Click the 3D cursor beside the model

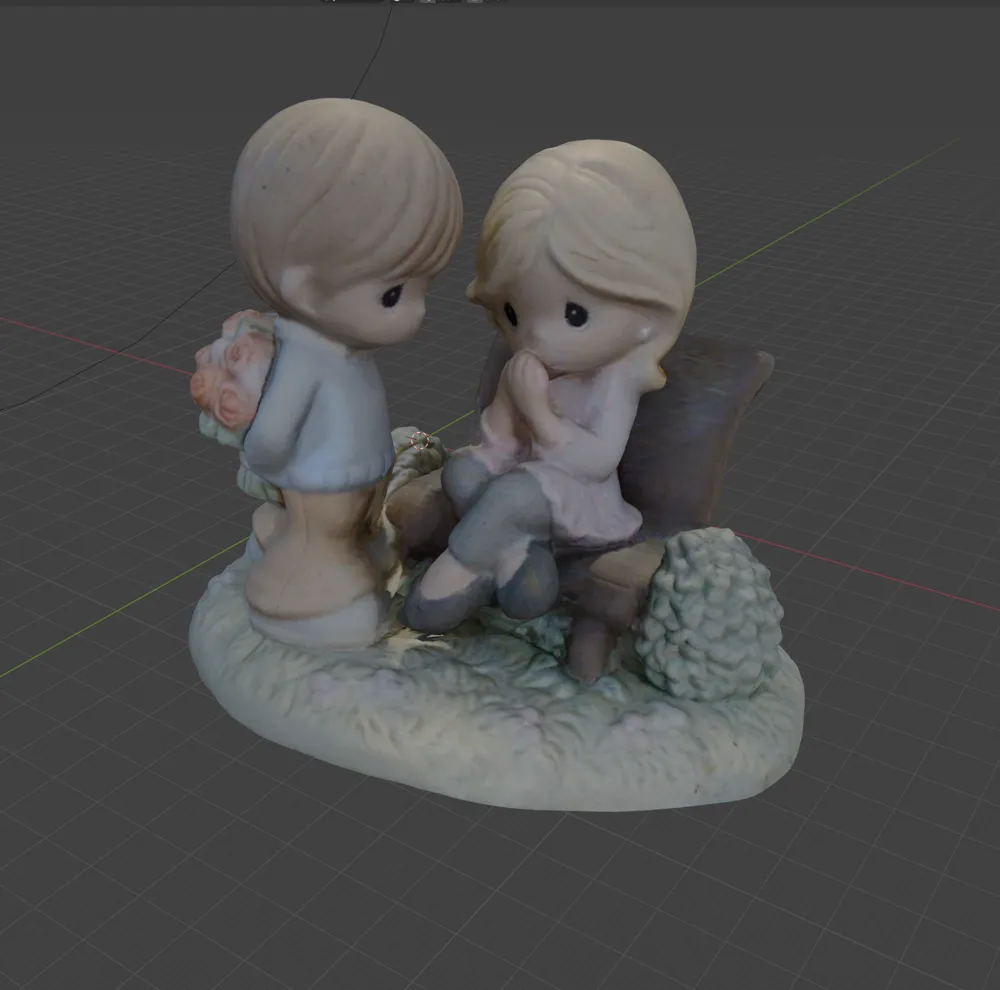(418, 439)
